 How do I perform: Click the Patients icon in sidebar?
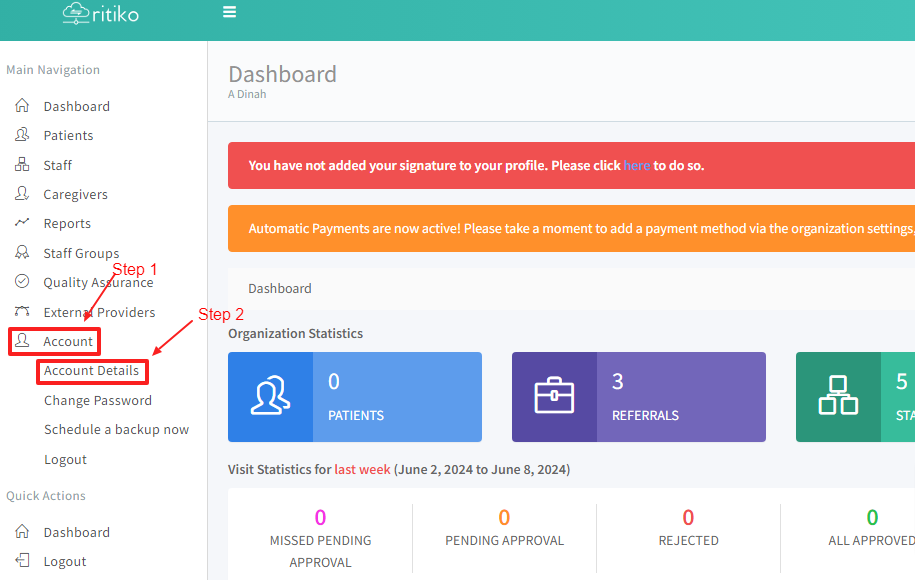22,135
